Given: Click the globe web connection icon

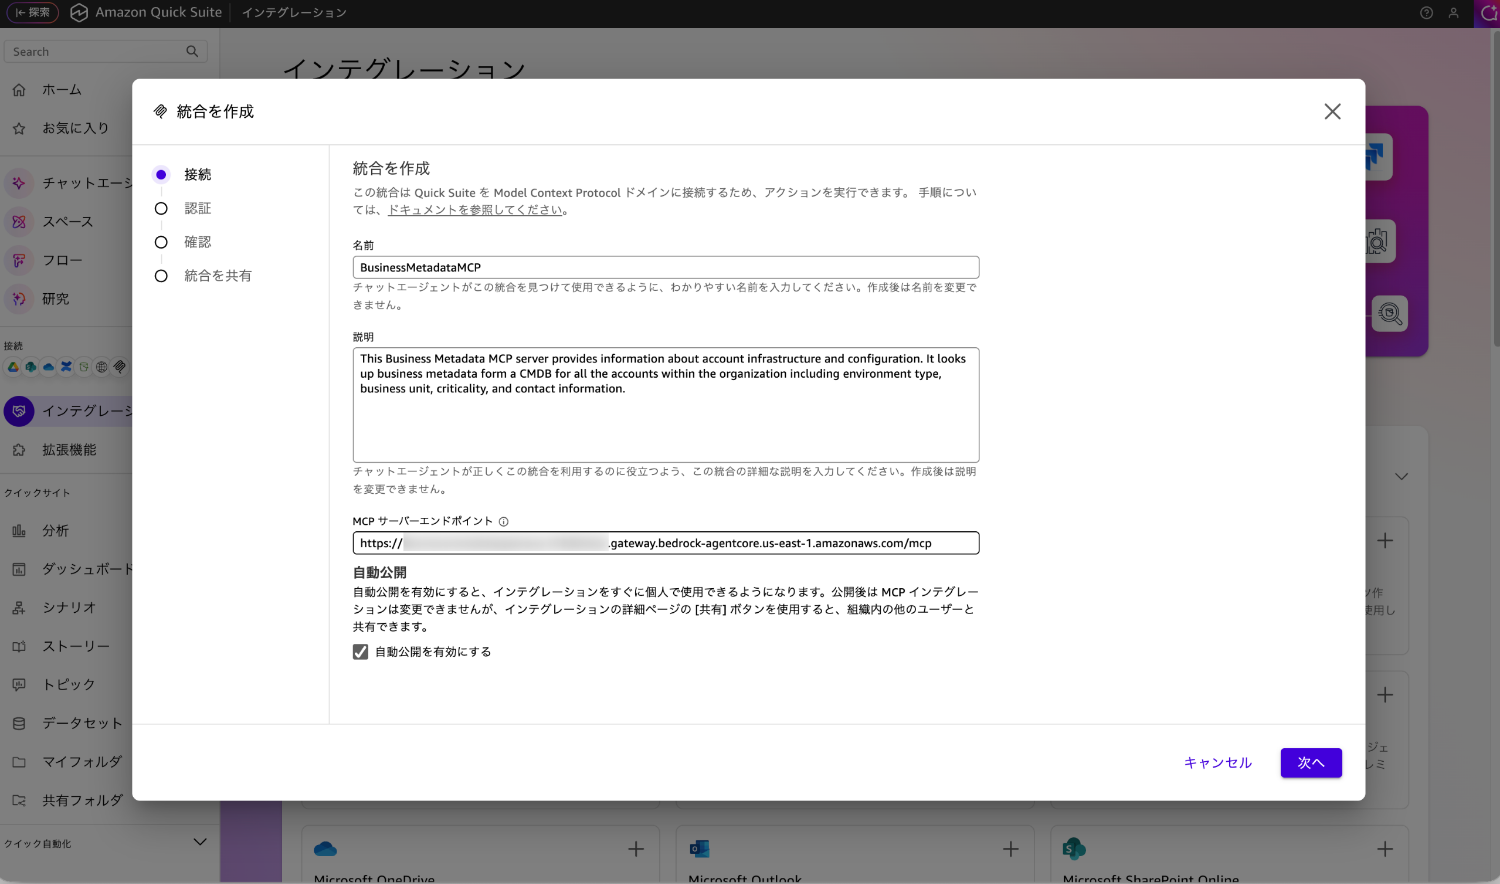Looking at the screenshot, I should tap(102, 367).
